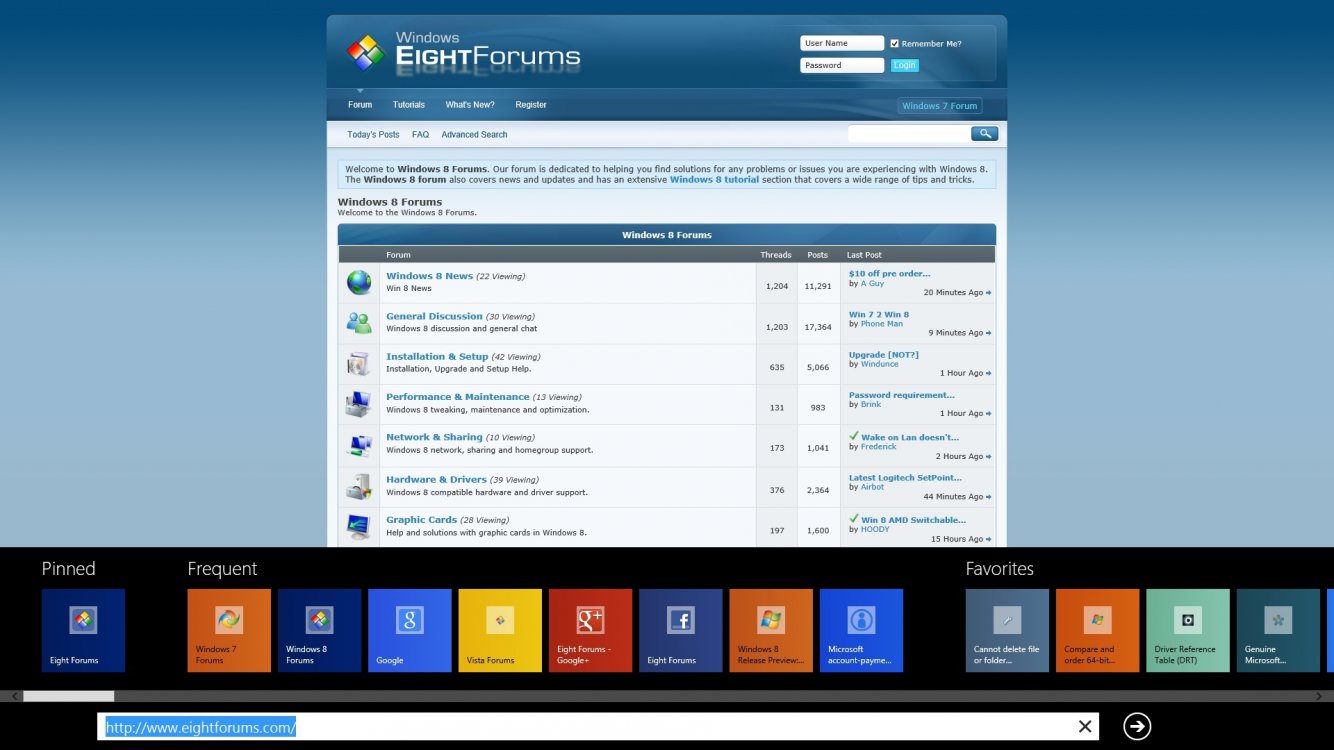Go to last post arrow in General Discussion row

989,333
